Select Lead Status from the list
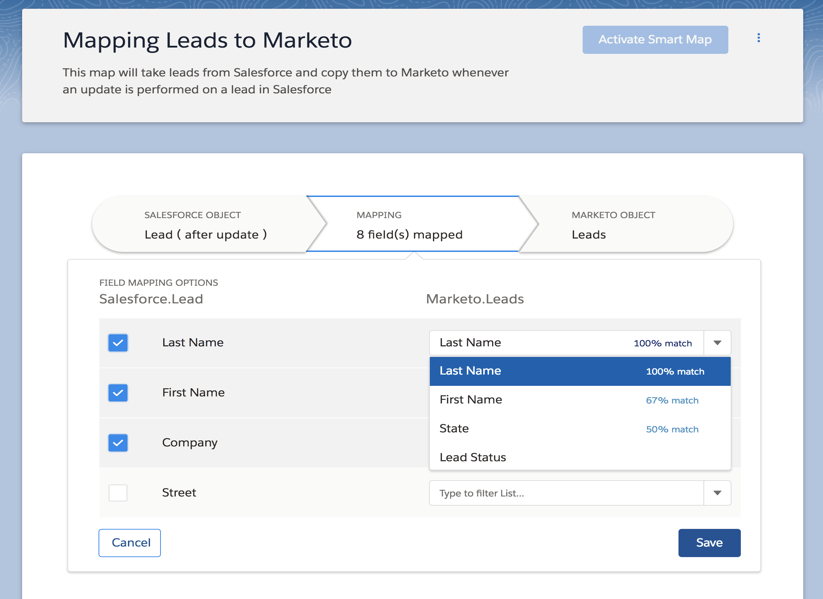823x599 pixels. [580, 457]
